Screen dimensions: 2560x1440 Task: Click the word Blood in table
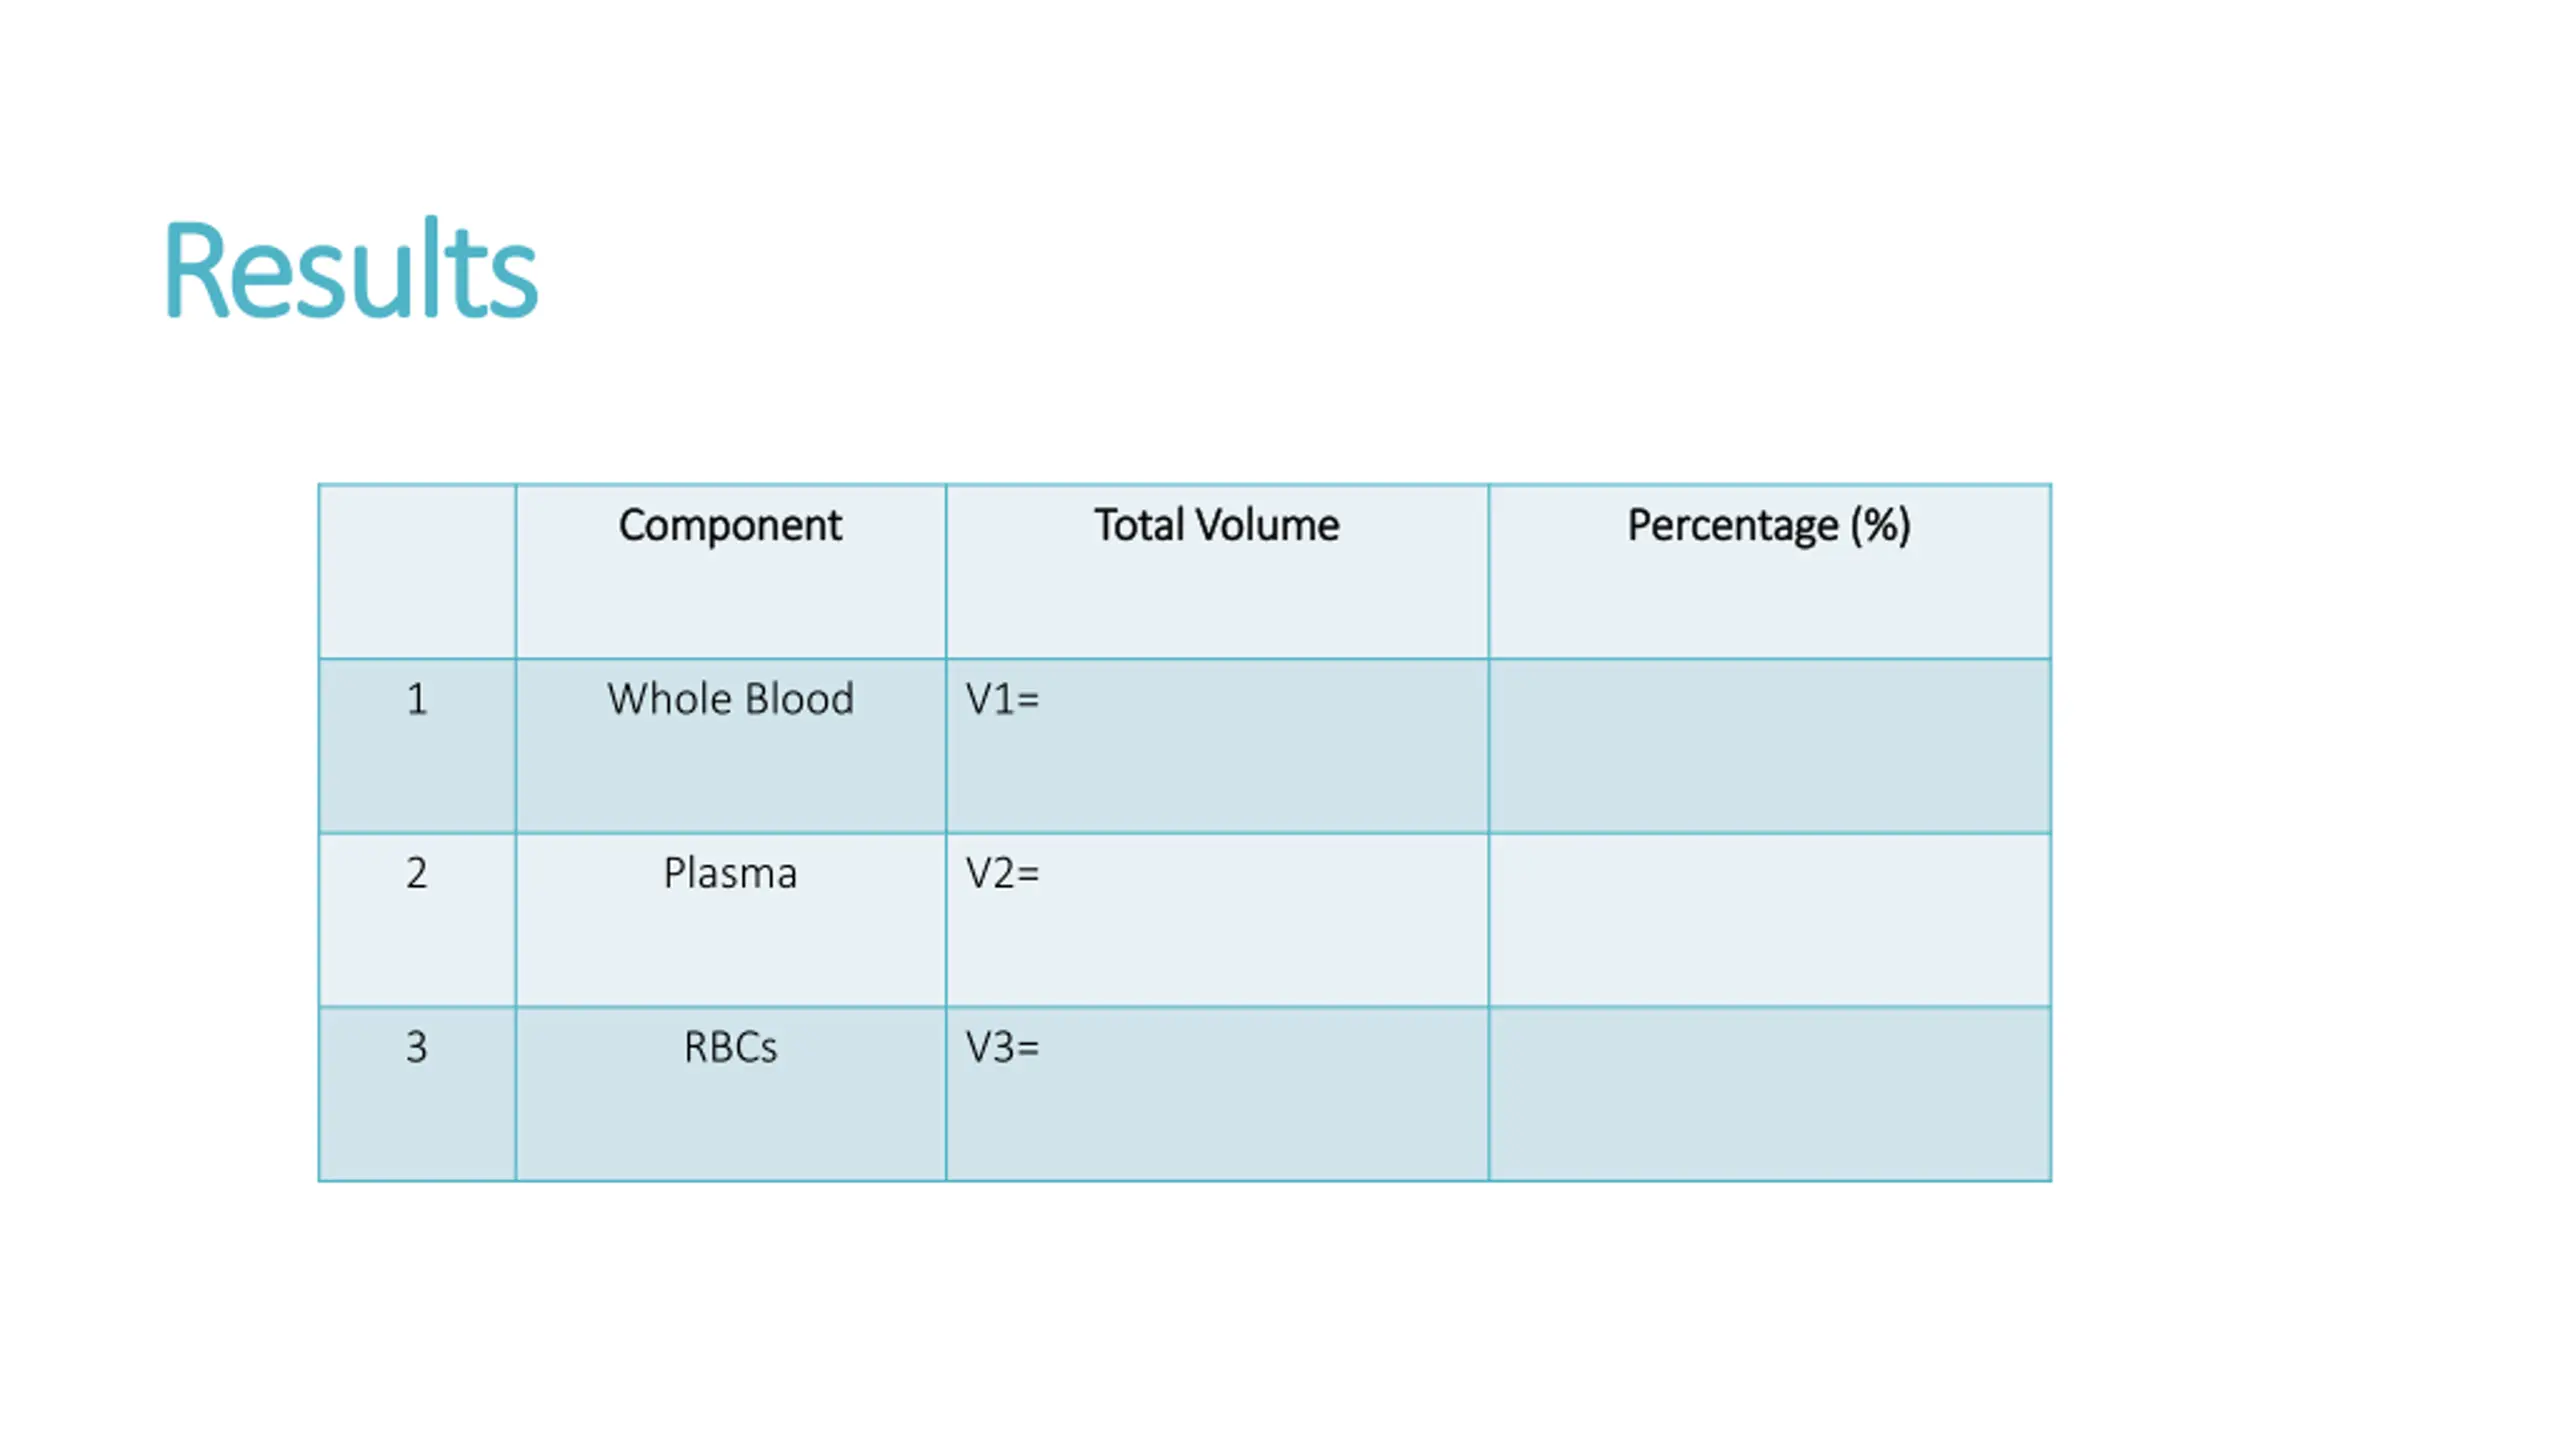[800, 700]
